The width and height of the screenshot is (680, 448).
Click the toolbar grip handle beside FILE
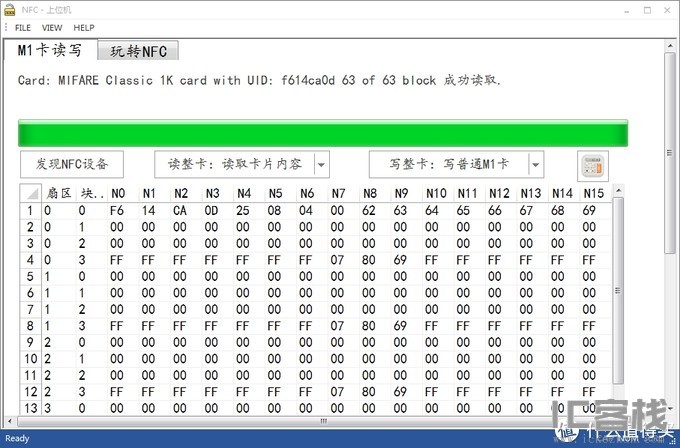coord(6,28)
